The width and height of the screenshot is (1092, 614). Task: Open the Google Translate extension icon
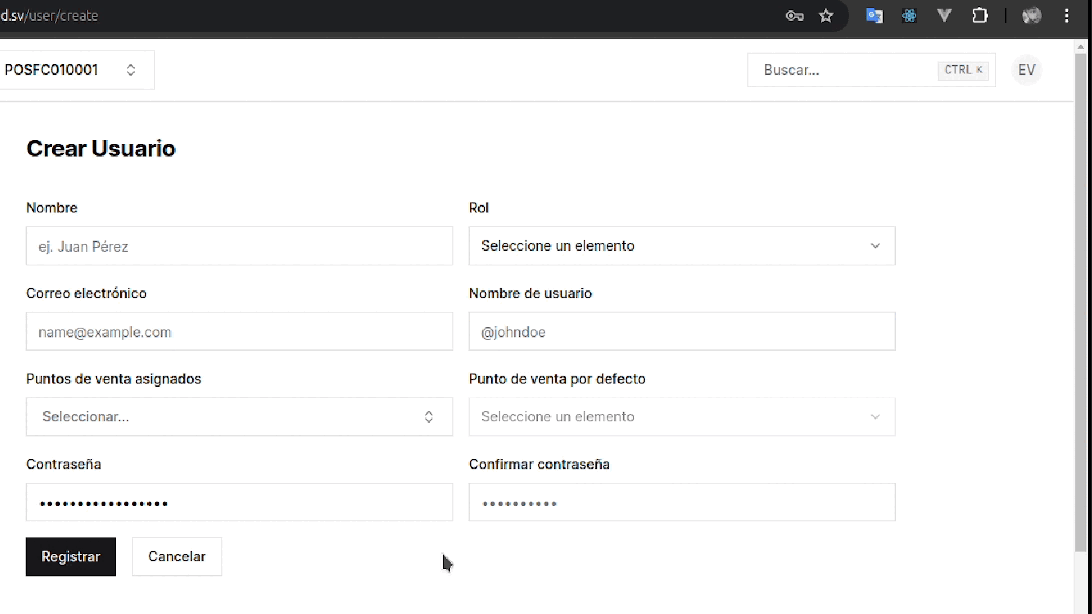point(874,16)
